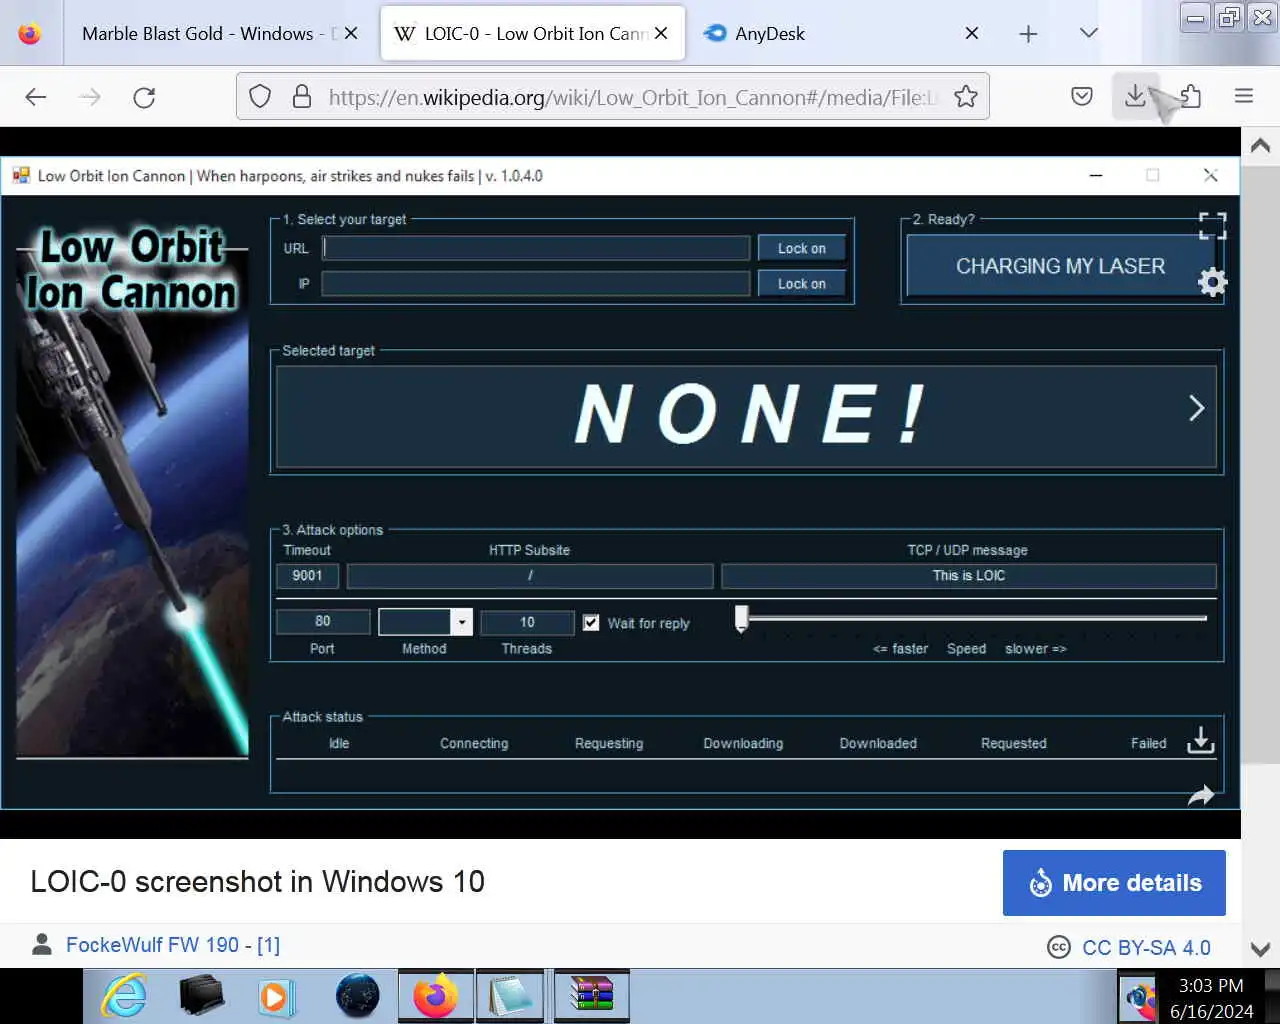
Task: Open the media viewer settings gear
Action: [1212, 282]
